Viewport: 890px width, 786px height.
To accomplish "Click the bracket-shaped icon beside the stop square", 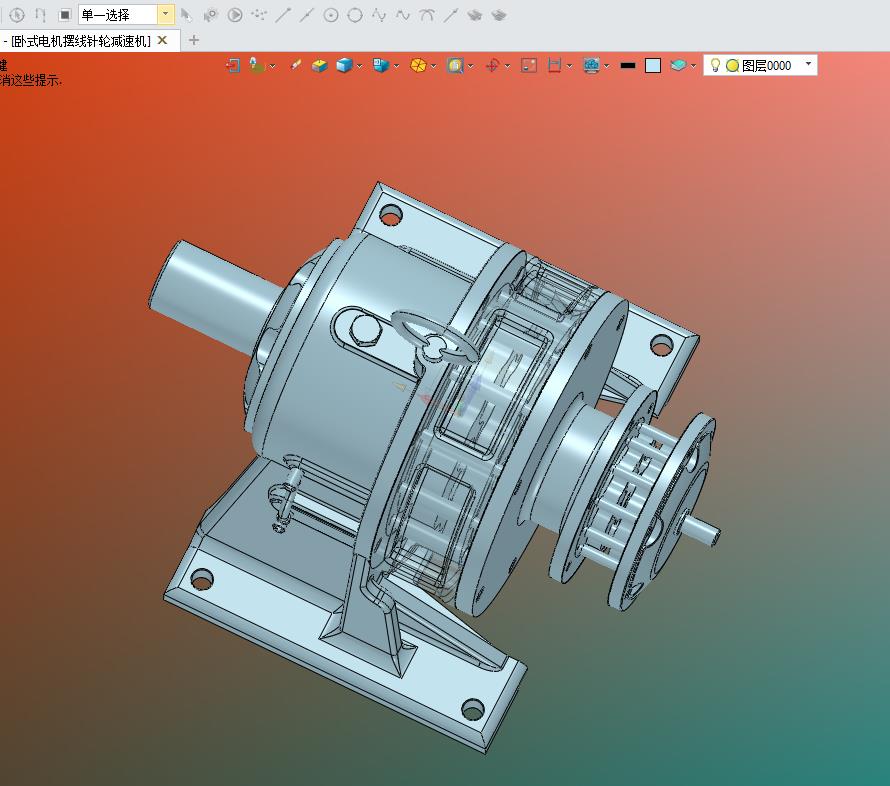I will click(x=40, y=15).
